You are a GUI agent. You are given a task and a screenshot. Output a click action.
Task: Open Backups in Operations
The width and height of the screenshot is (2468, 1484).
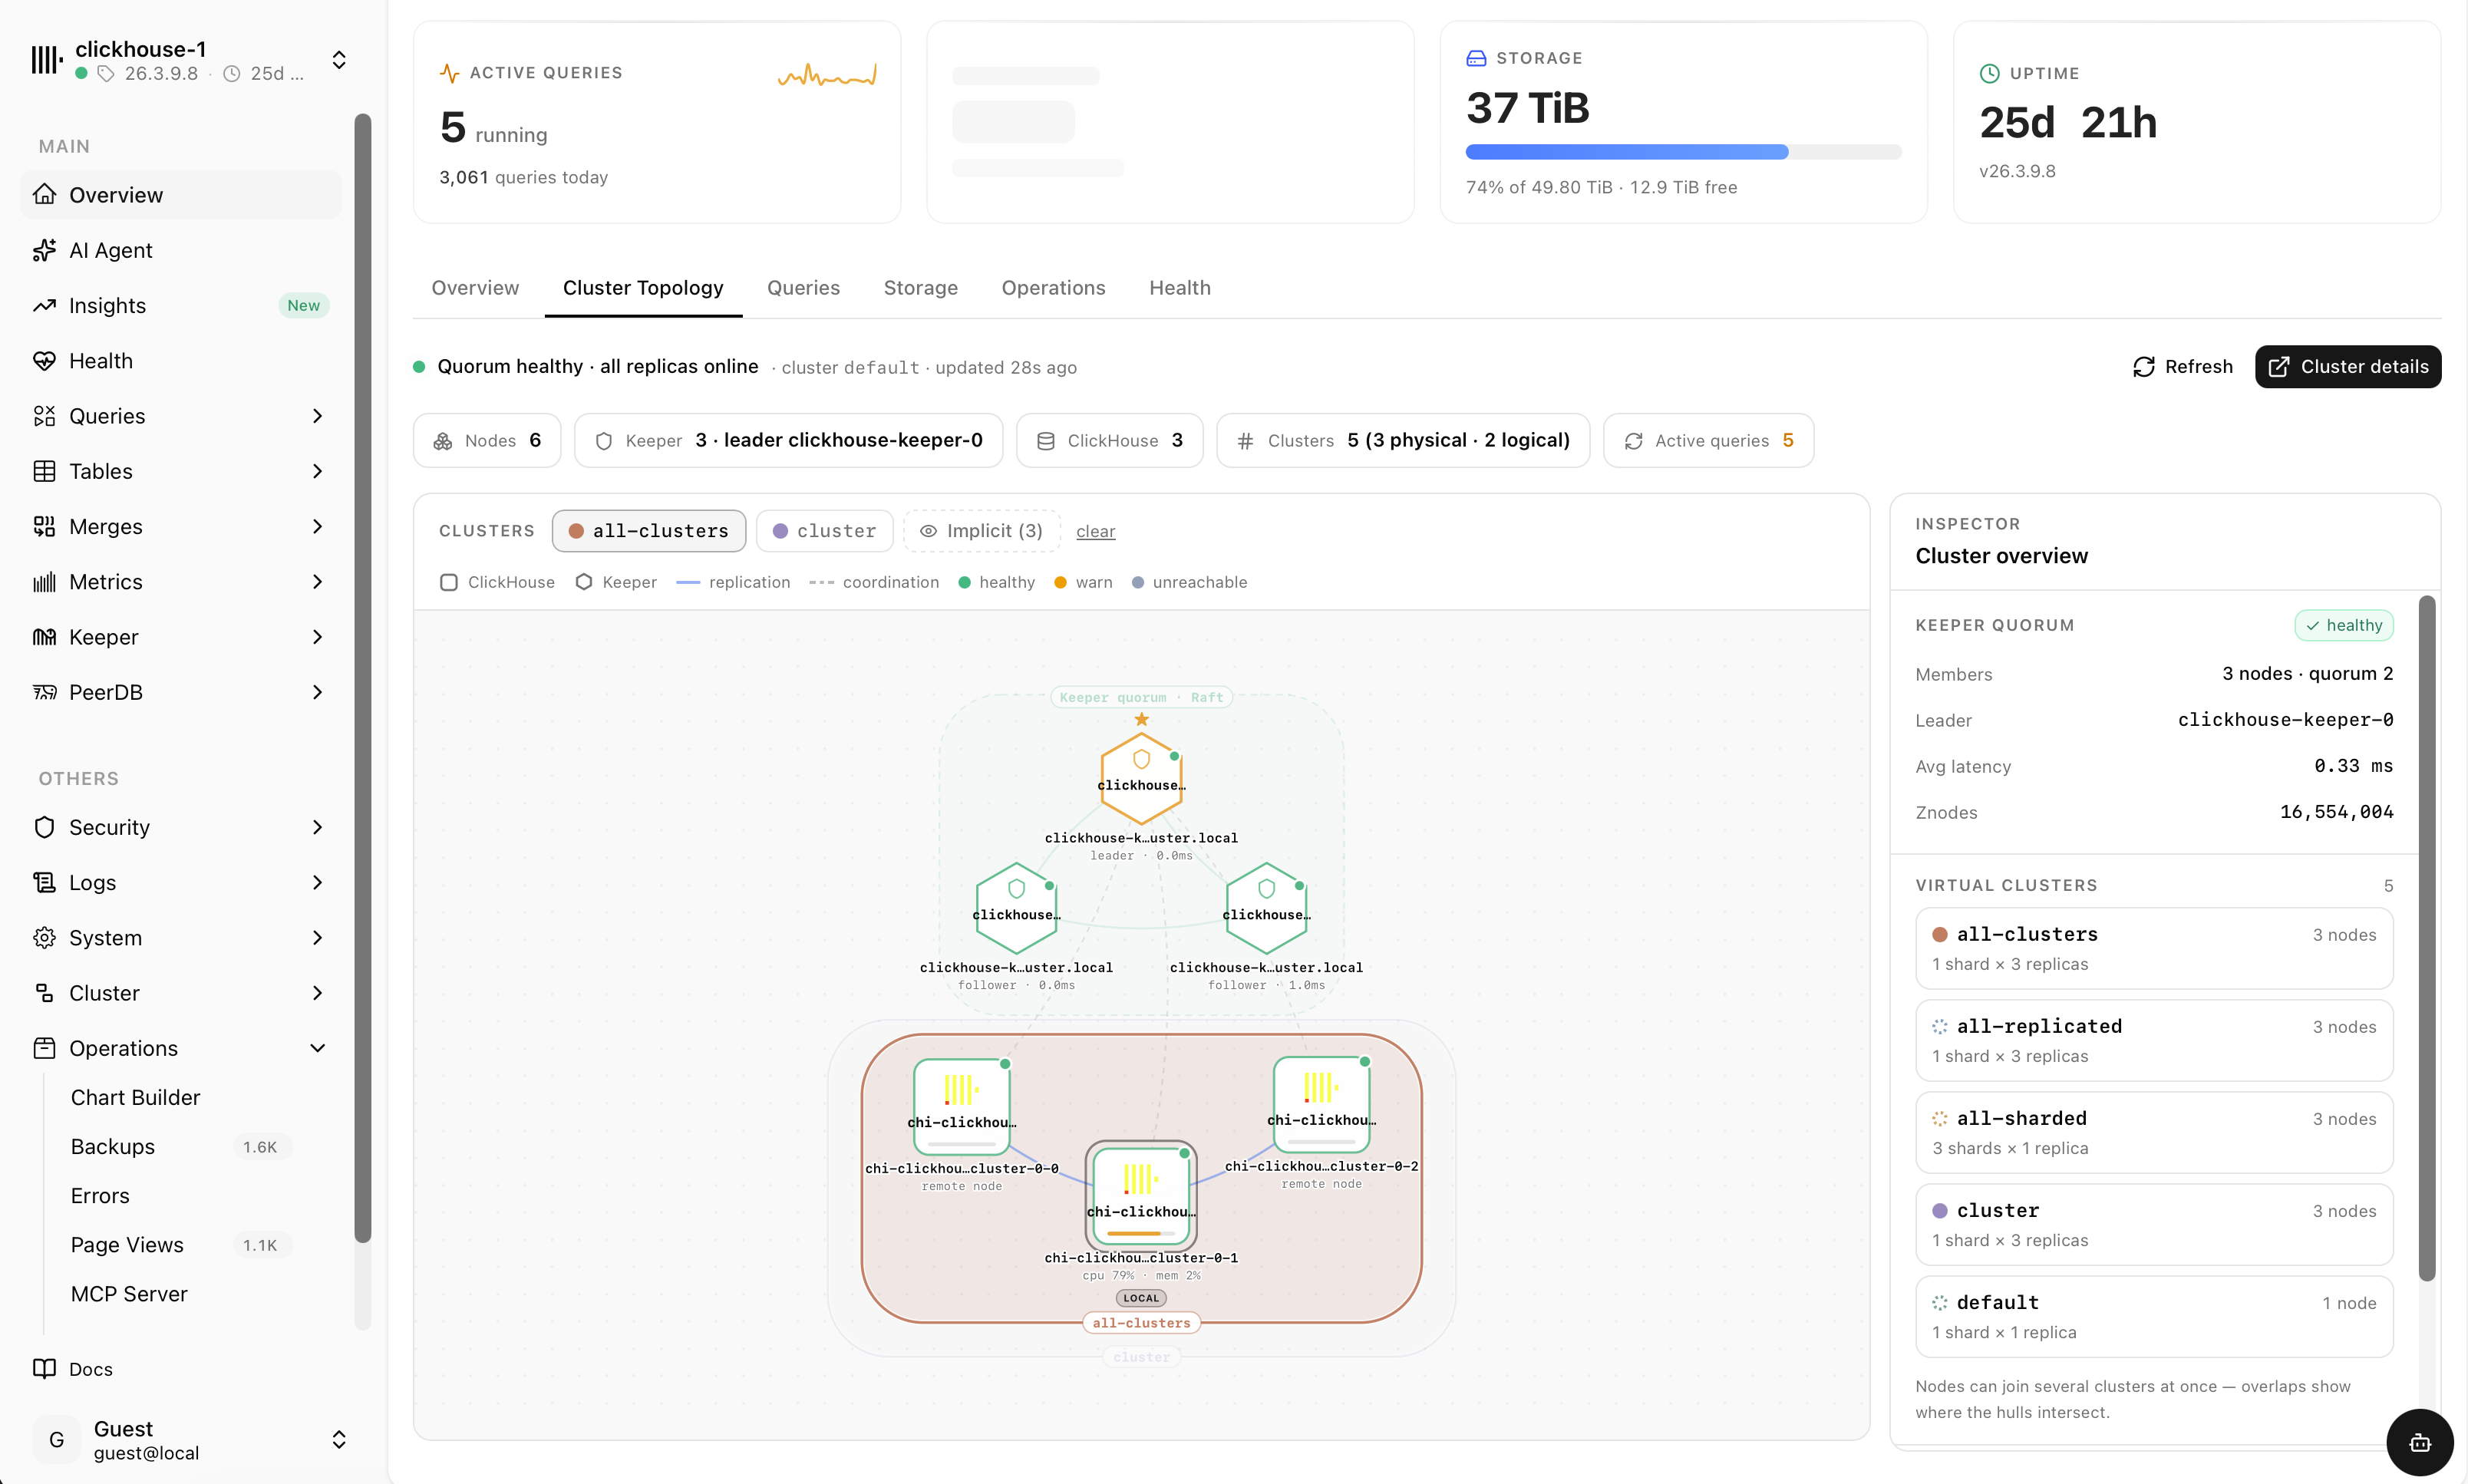coord(112,1146)
